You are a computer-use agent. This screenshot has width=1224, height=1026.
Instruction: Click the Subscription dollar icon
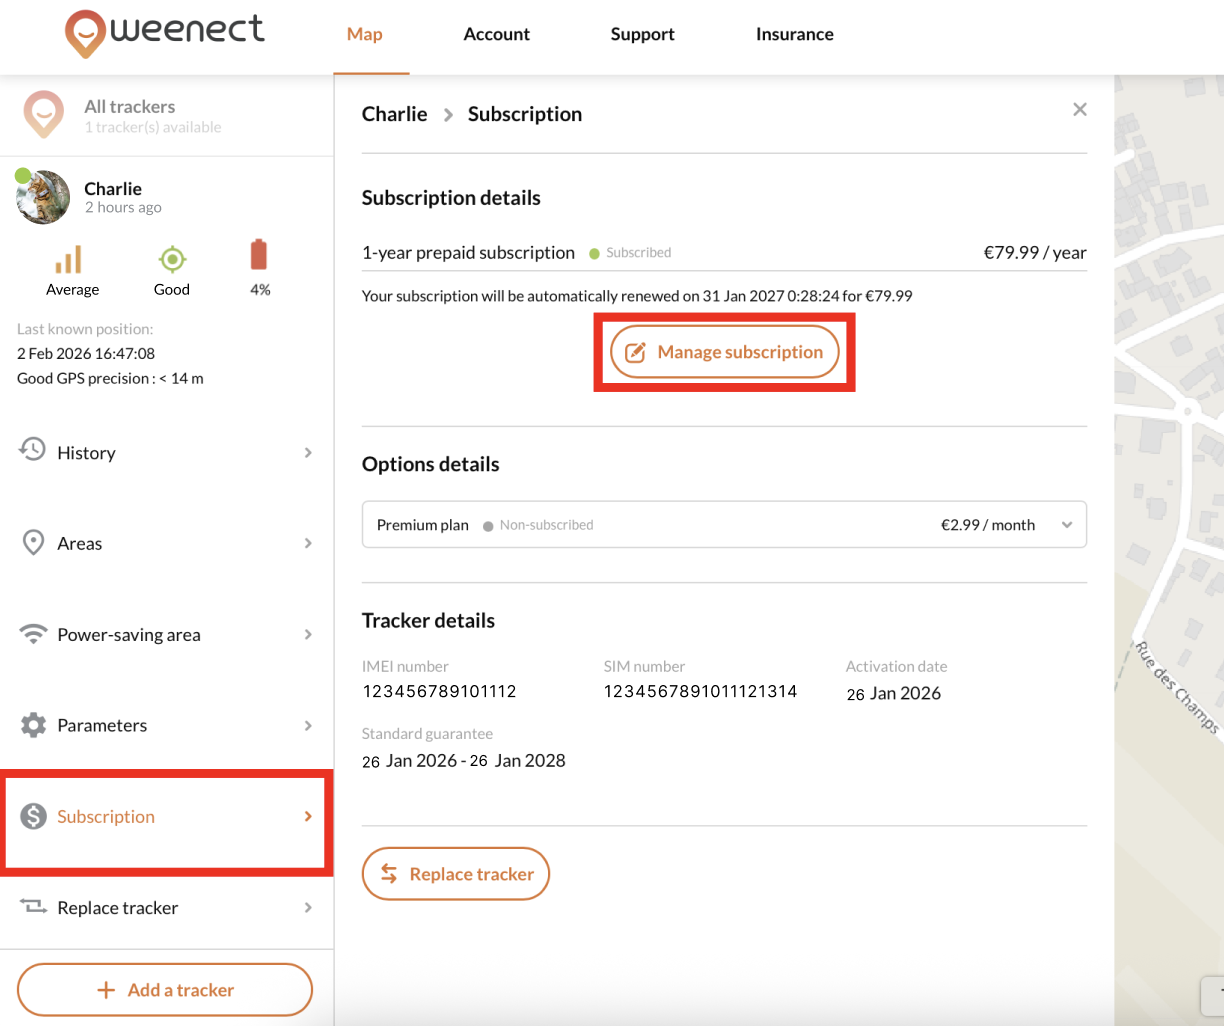point(33,816)
